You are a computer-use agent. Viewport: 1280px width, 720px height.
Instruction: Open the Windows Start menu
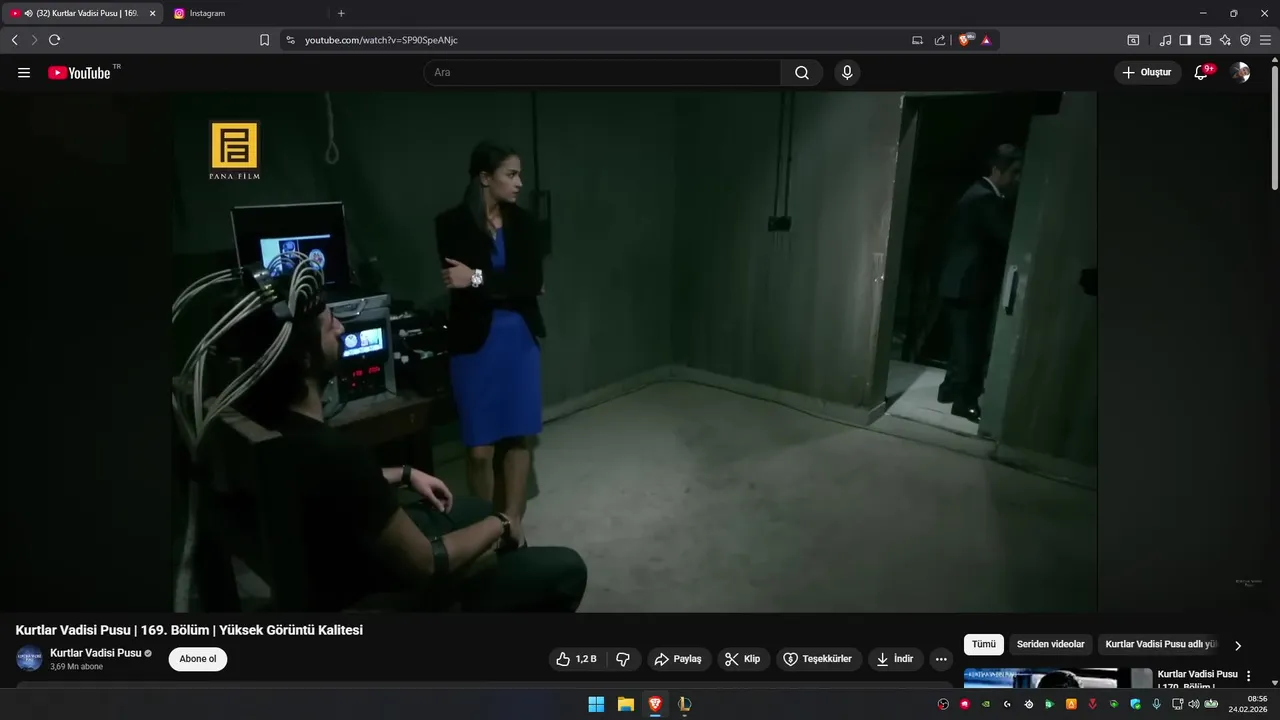click(x=596, y=704)
